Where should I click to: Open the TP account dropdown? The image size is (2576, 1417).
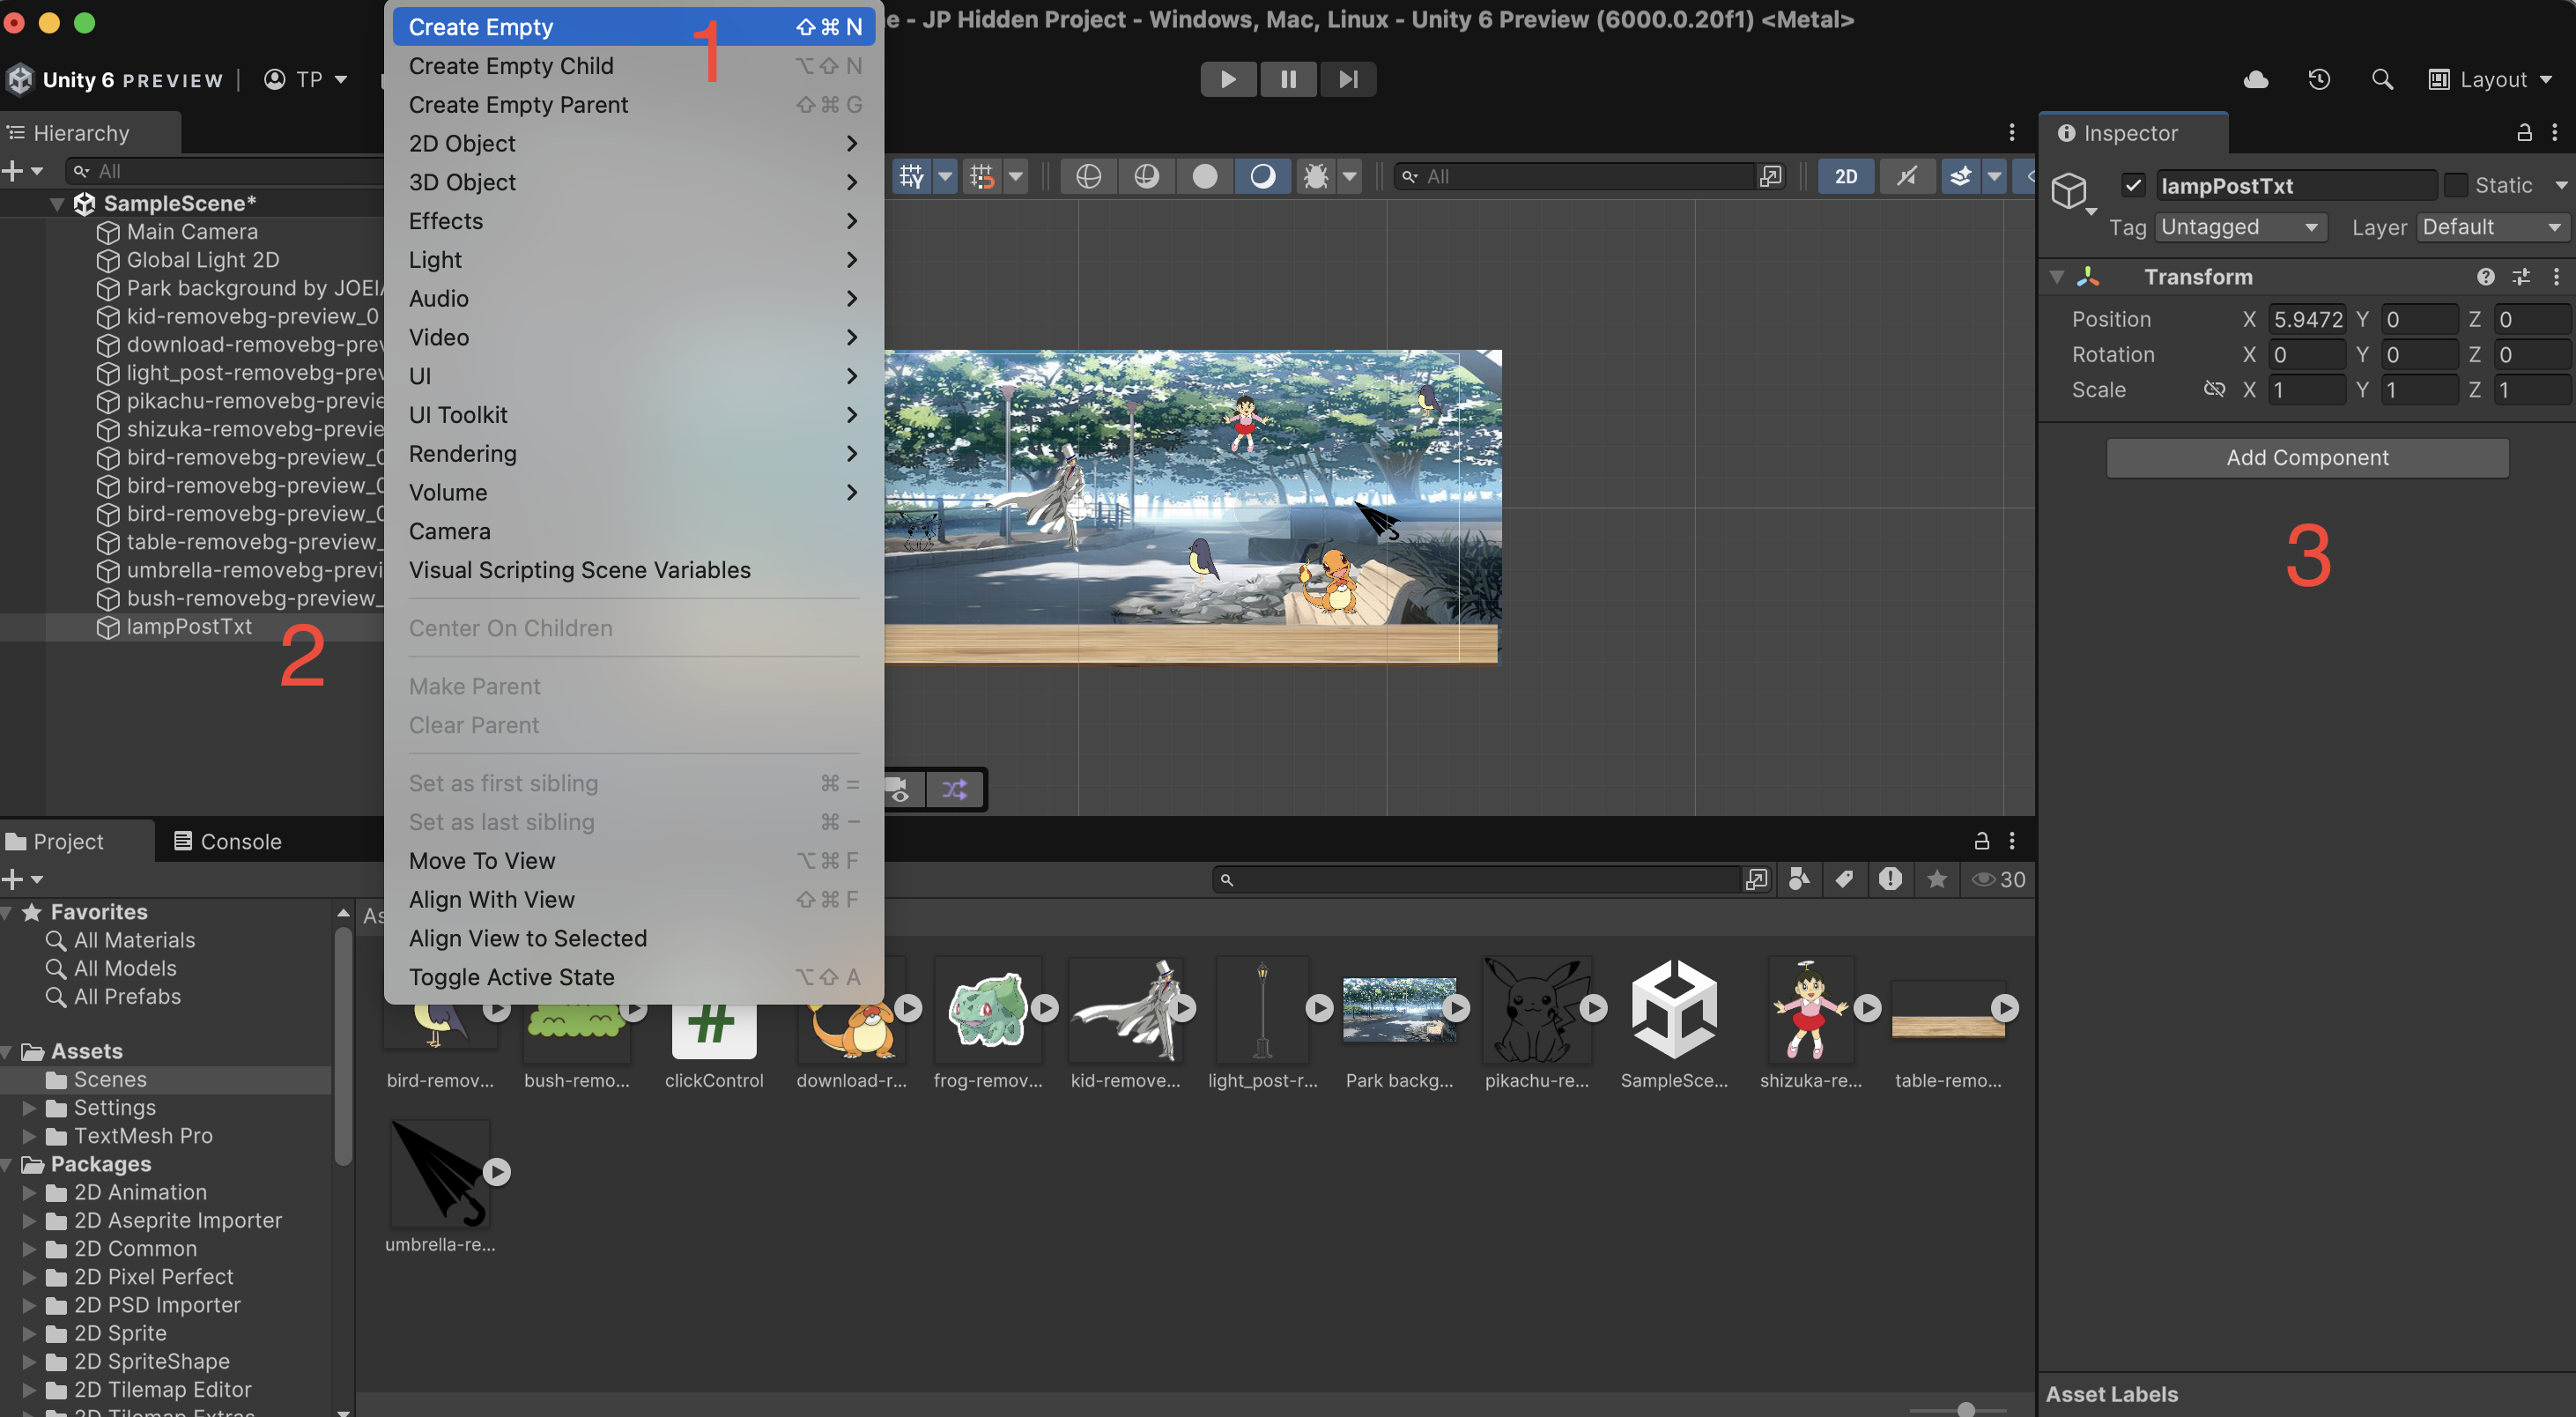305,79
